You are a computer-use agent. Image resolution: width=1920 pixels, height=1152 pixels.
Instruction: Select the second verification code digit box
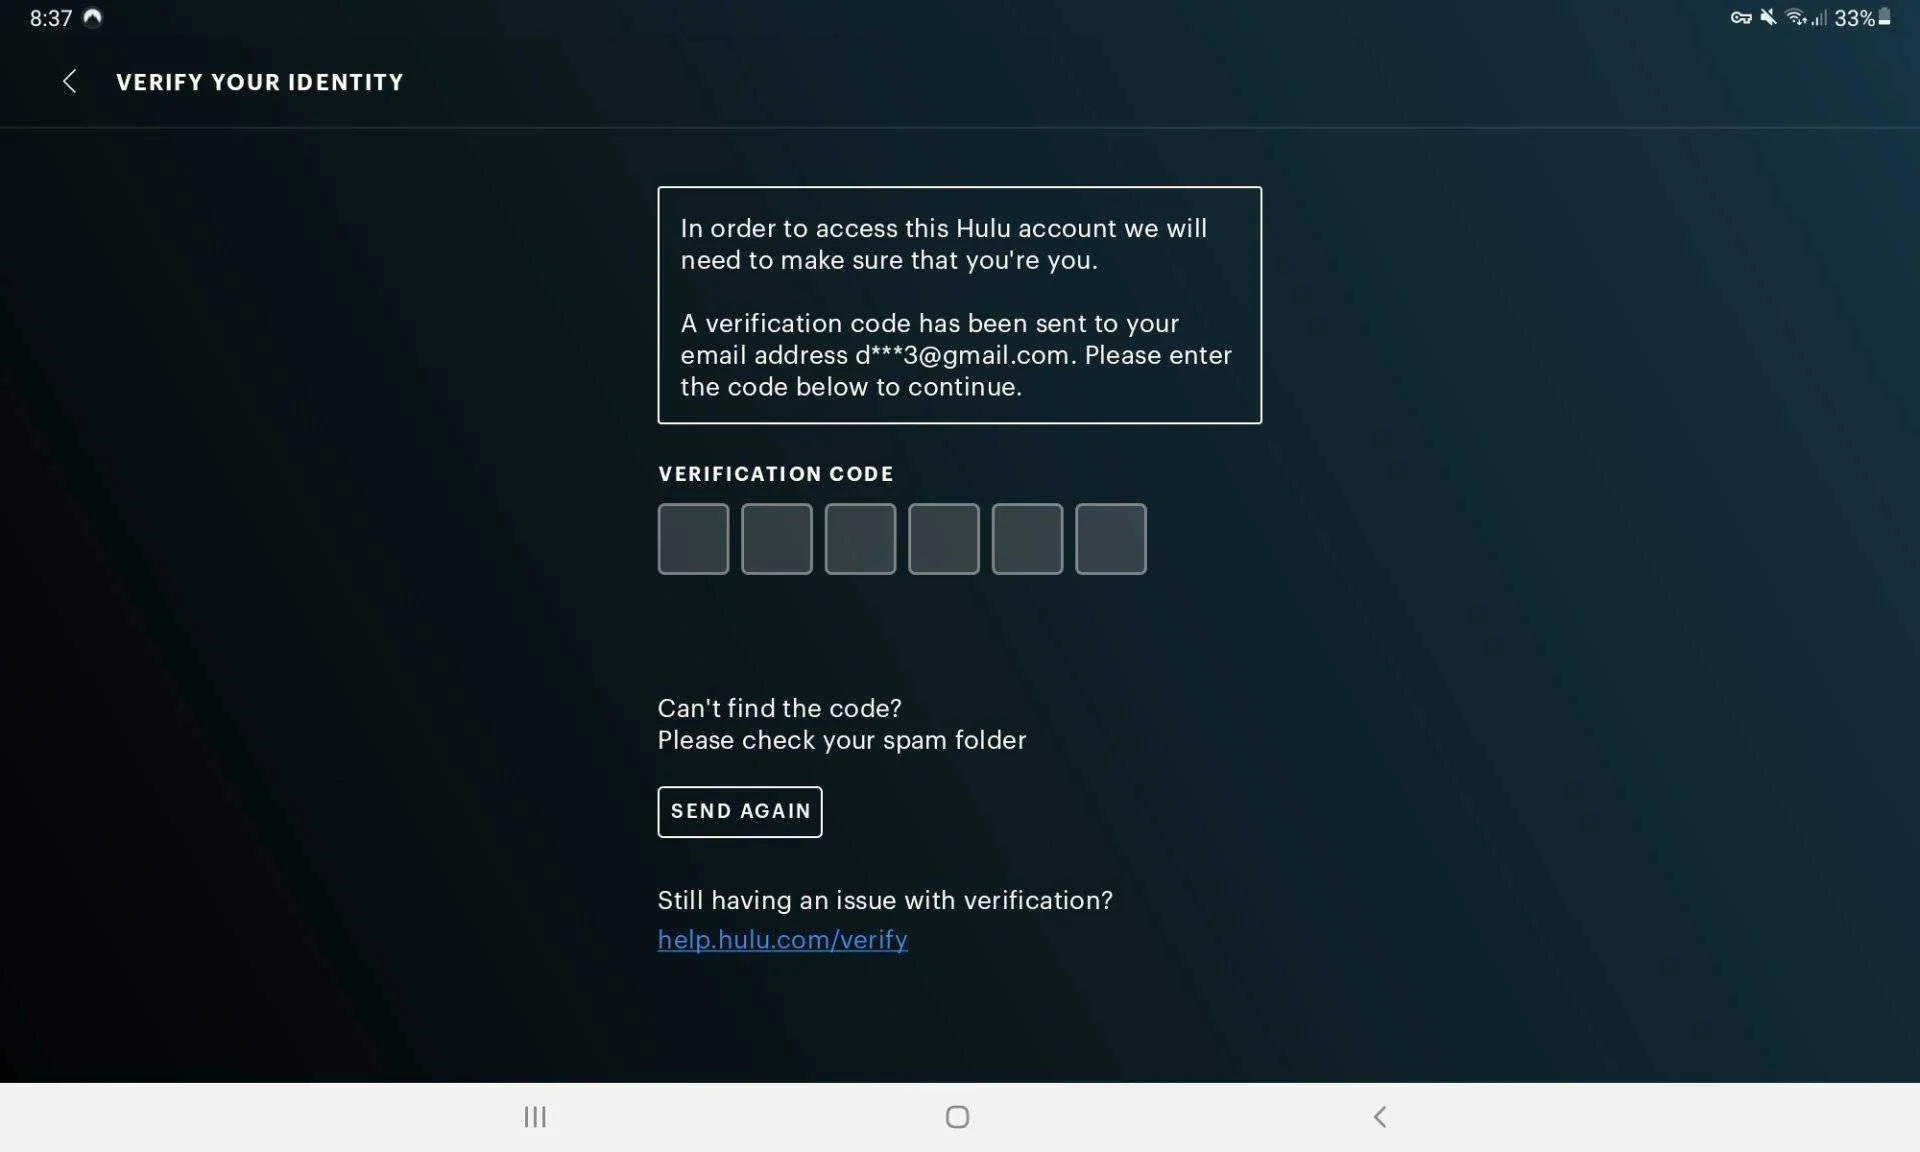tap(777, 539)
